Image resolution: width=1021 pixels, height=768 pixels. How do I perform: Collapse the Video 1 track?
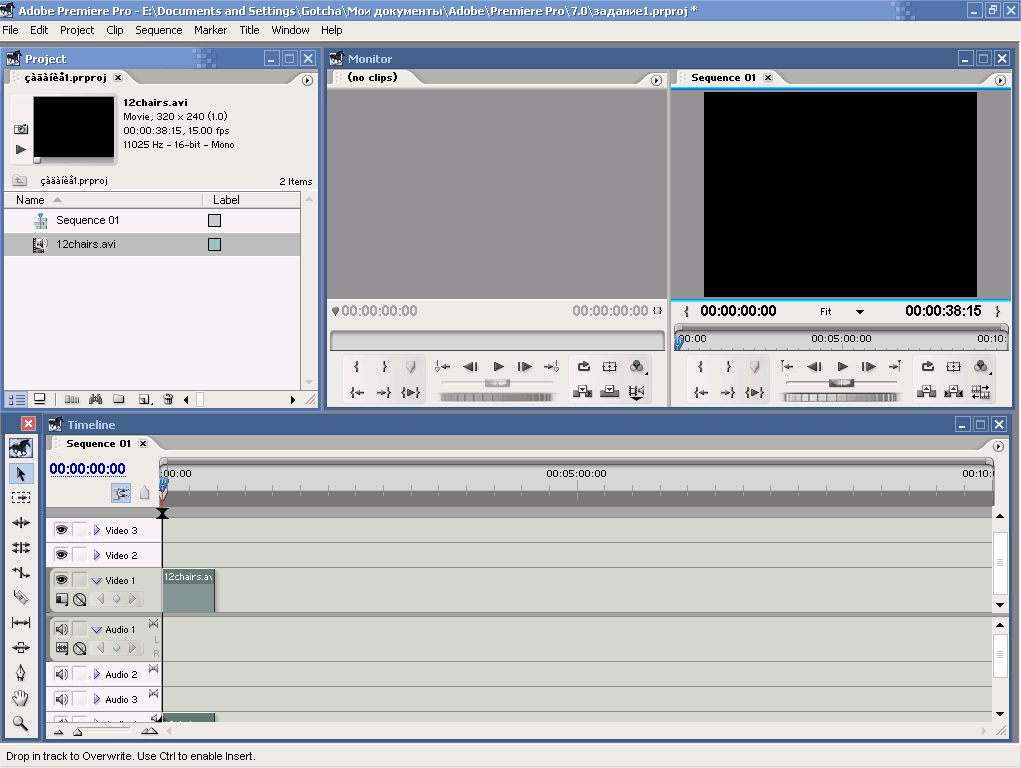pyautogui.click(x=96, y=580)
